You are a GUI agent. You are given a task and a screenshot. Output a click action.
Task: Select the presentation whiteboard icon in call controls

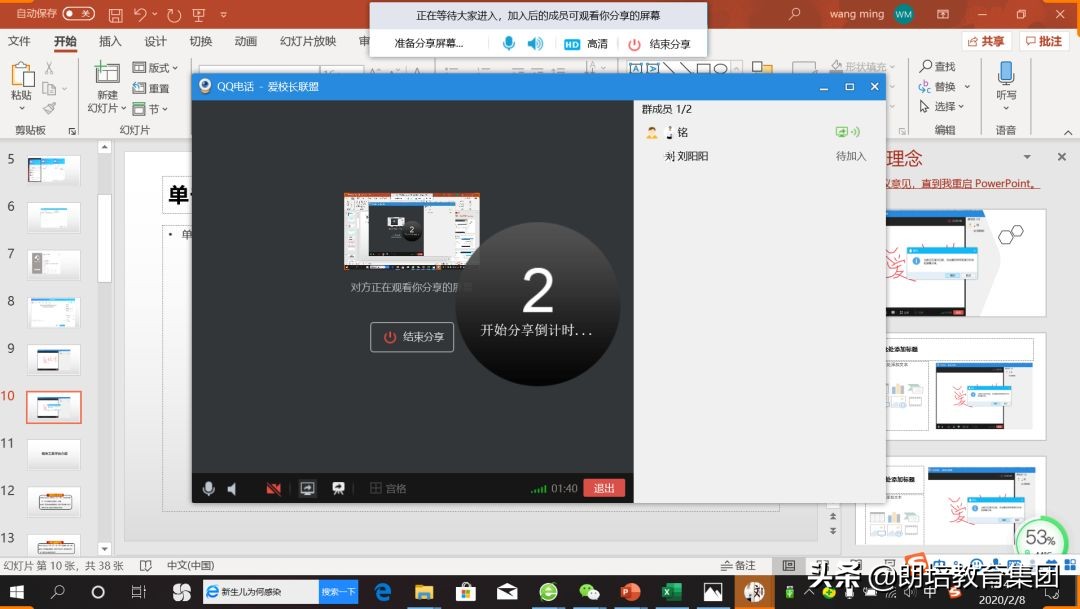point(339,488)
